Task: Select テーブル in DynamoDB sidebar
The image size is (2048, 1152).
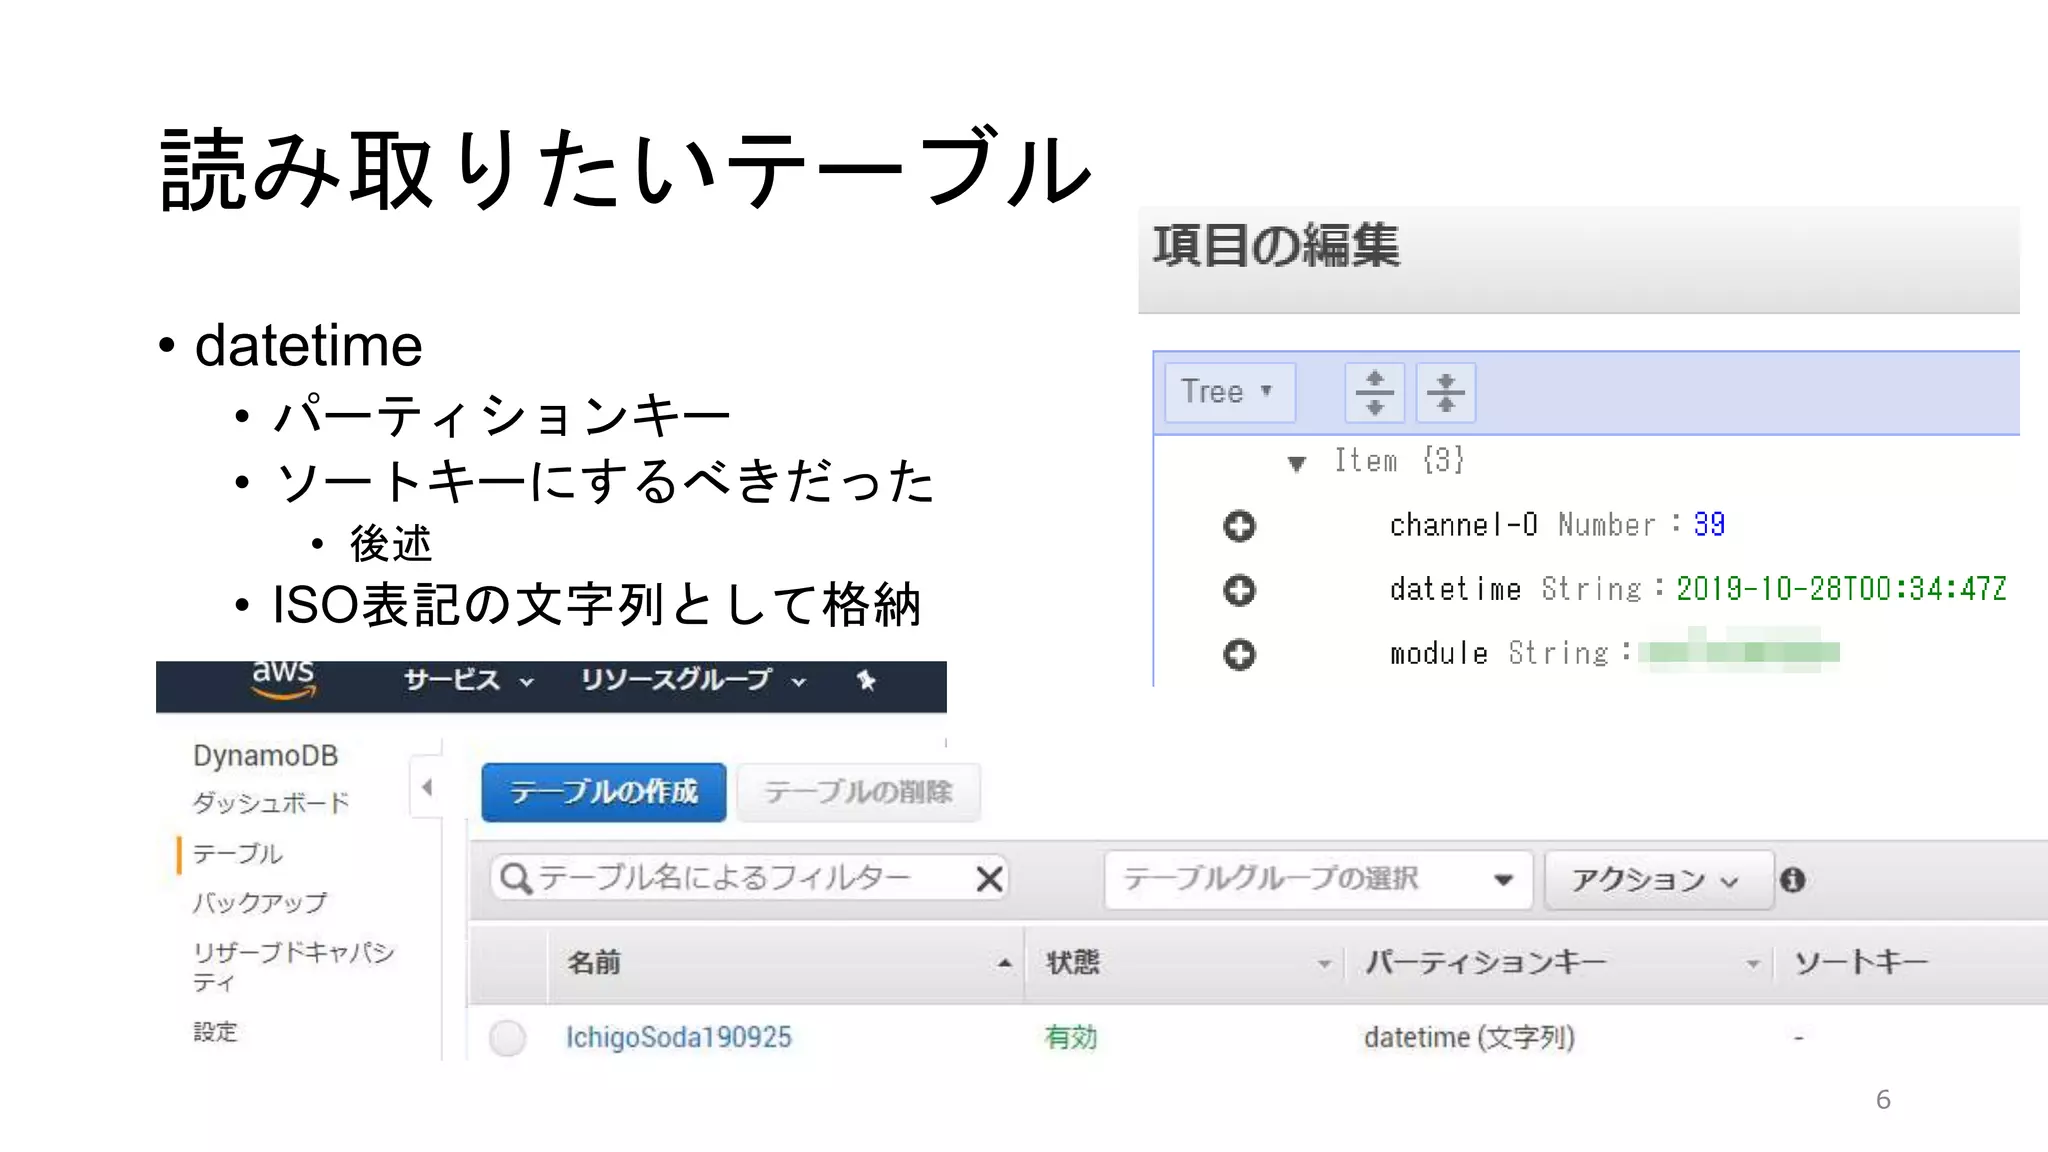Action: [x=238, y=854]
